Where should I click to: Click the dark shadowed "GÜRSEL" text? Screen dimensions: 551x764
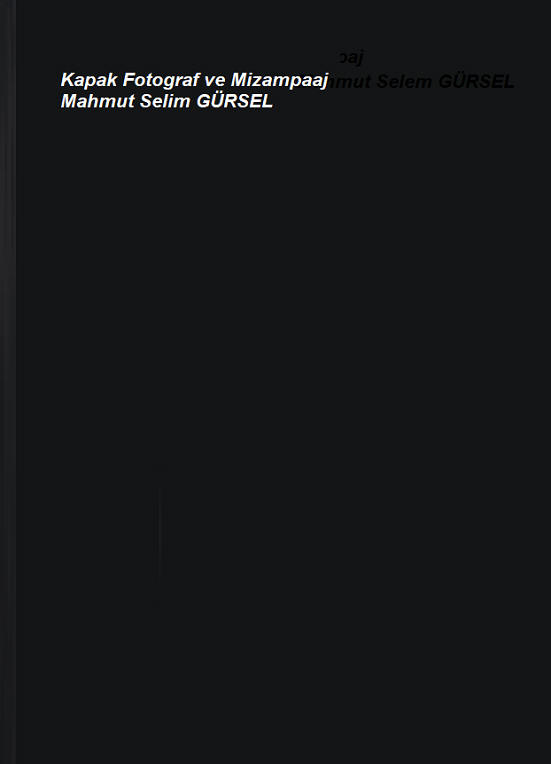pos(476,81)
